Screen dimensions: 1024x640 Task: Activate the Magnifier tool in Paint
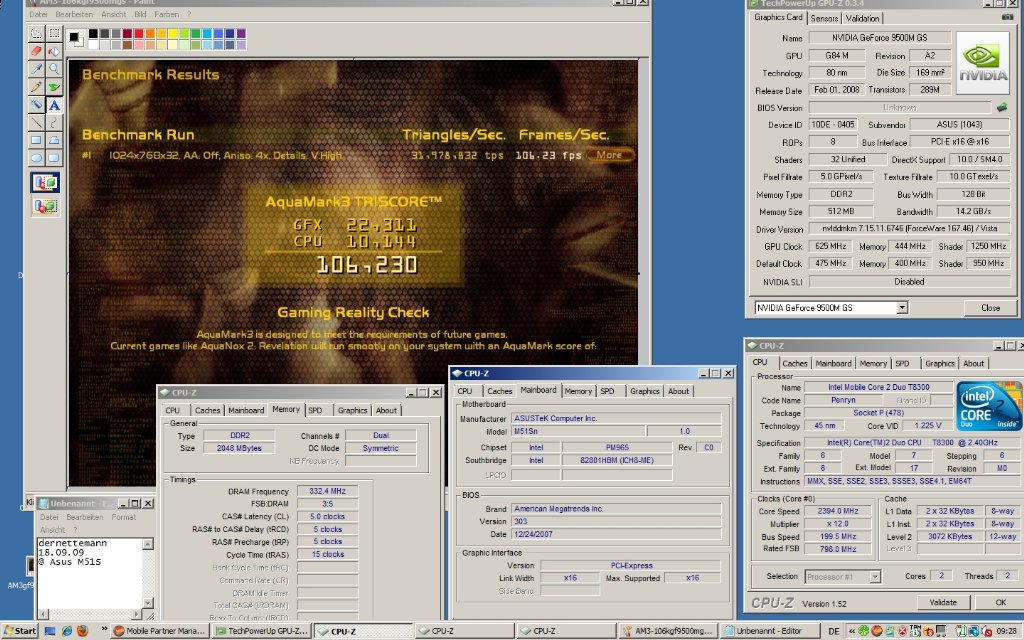point(54,69)
